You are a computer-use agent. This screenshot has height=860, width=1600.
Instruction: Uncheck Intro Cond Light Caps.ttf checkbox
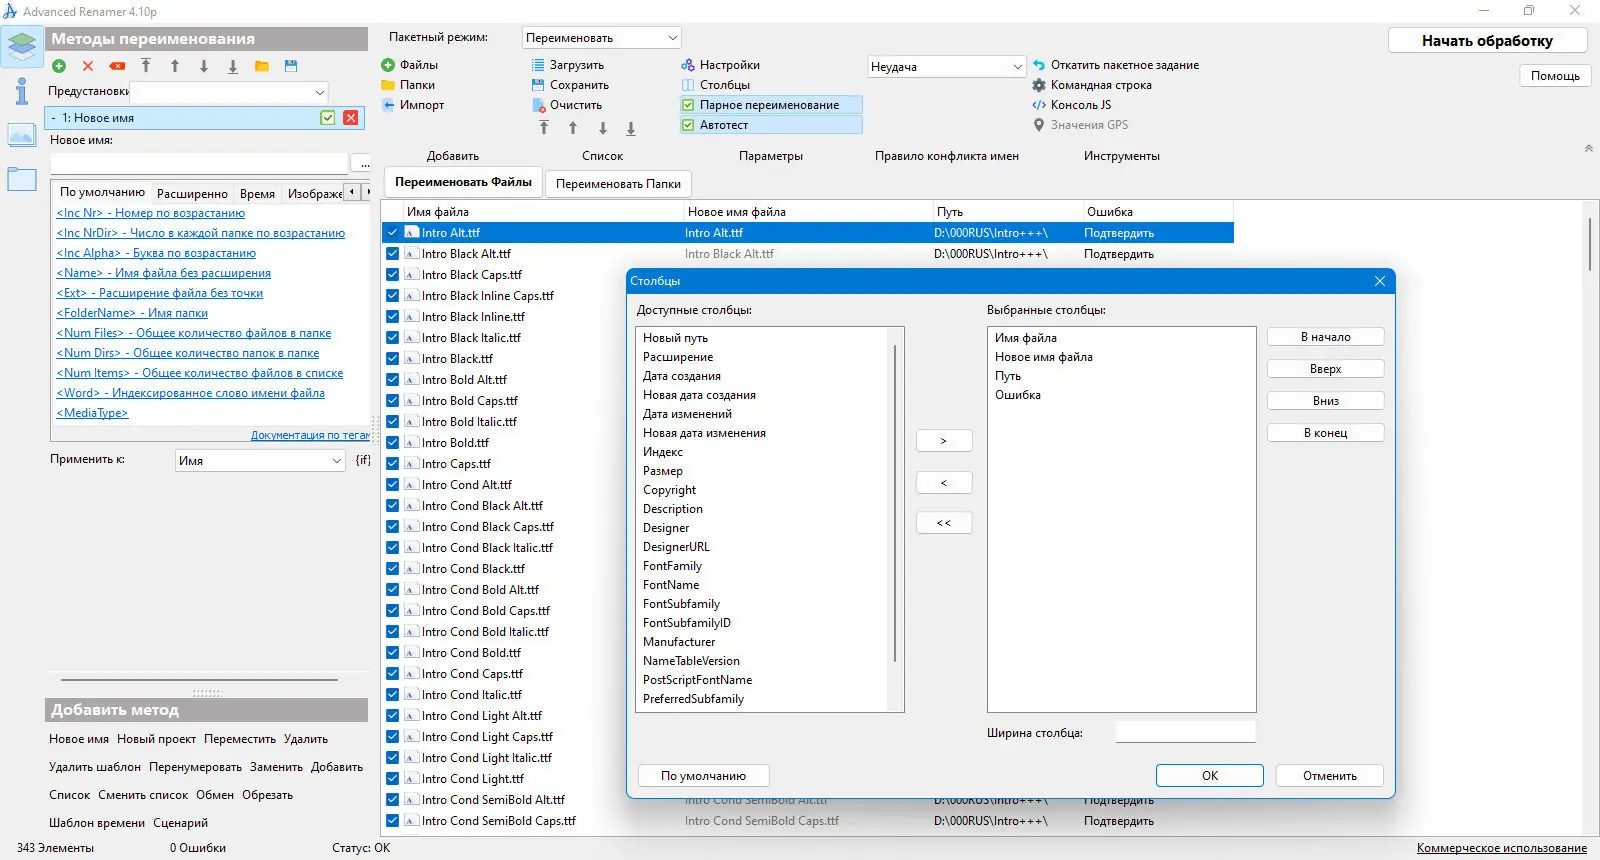(392, 736)
